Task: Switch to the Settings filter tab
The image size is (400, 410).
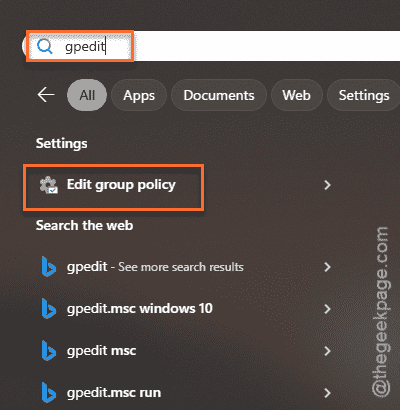Action: 364,95
